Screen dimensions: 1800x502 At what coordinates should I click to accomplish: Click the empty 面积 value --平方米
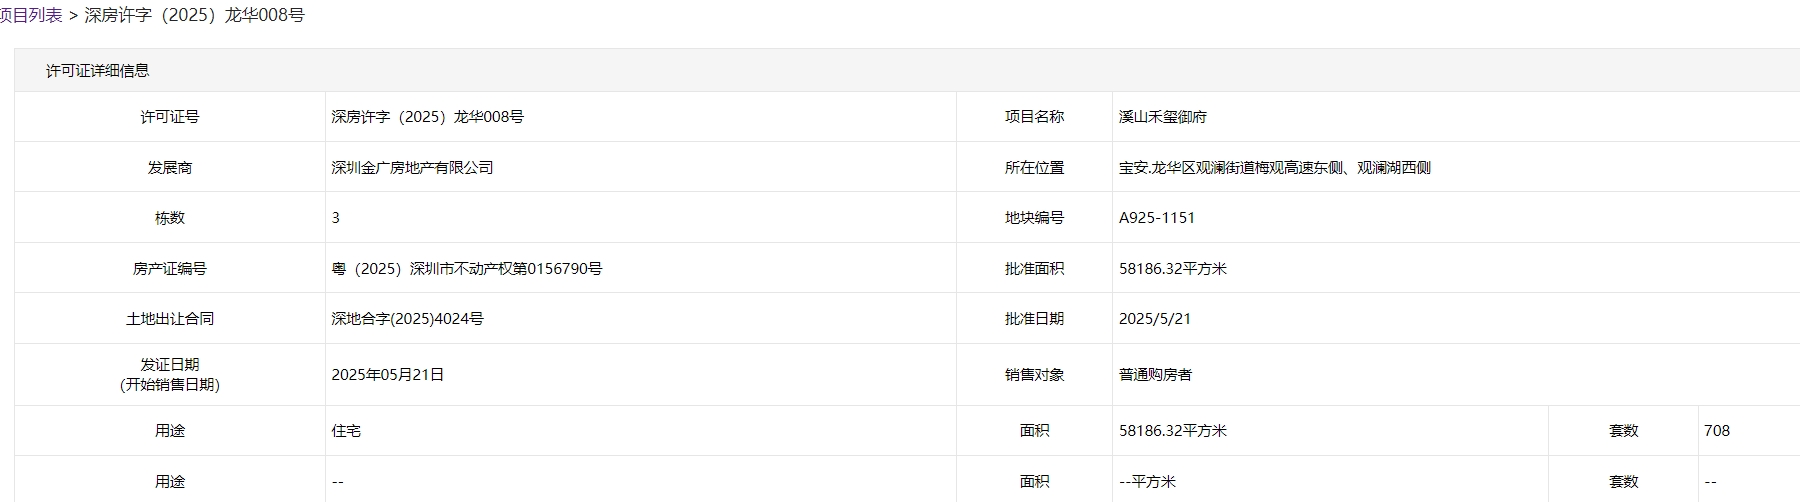click(x=1148, y=481)
